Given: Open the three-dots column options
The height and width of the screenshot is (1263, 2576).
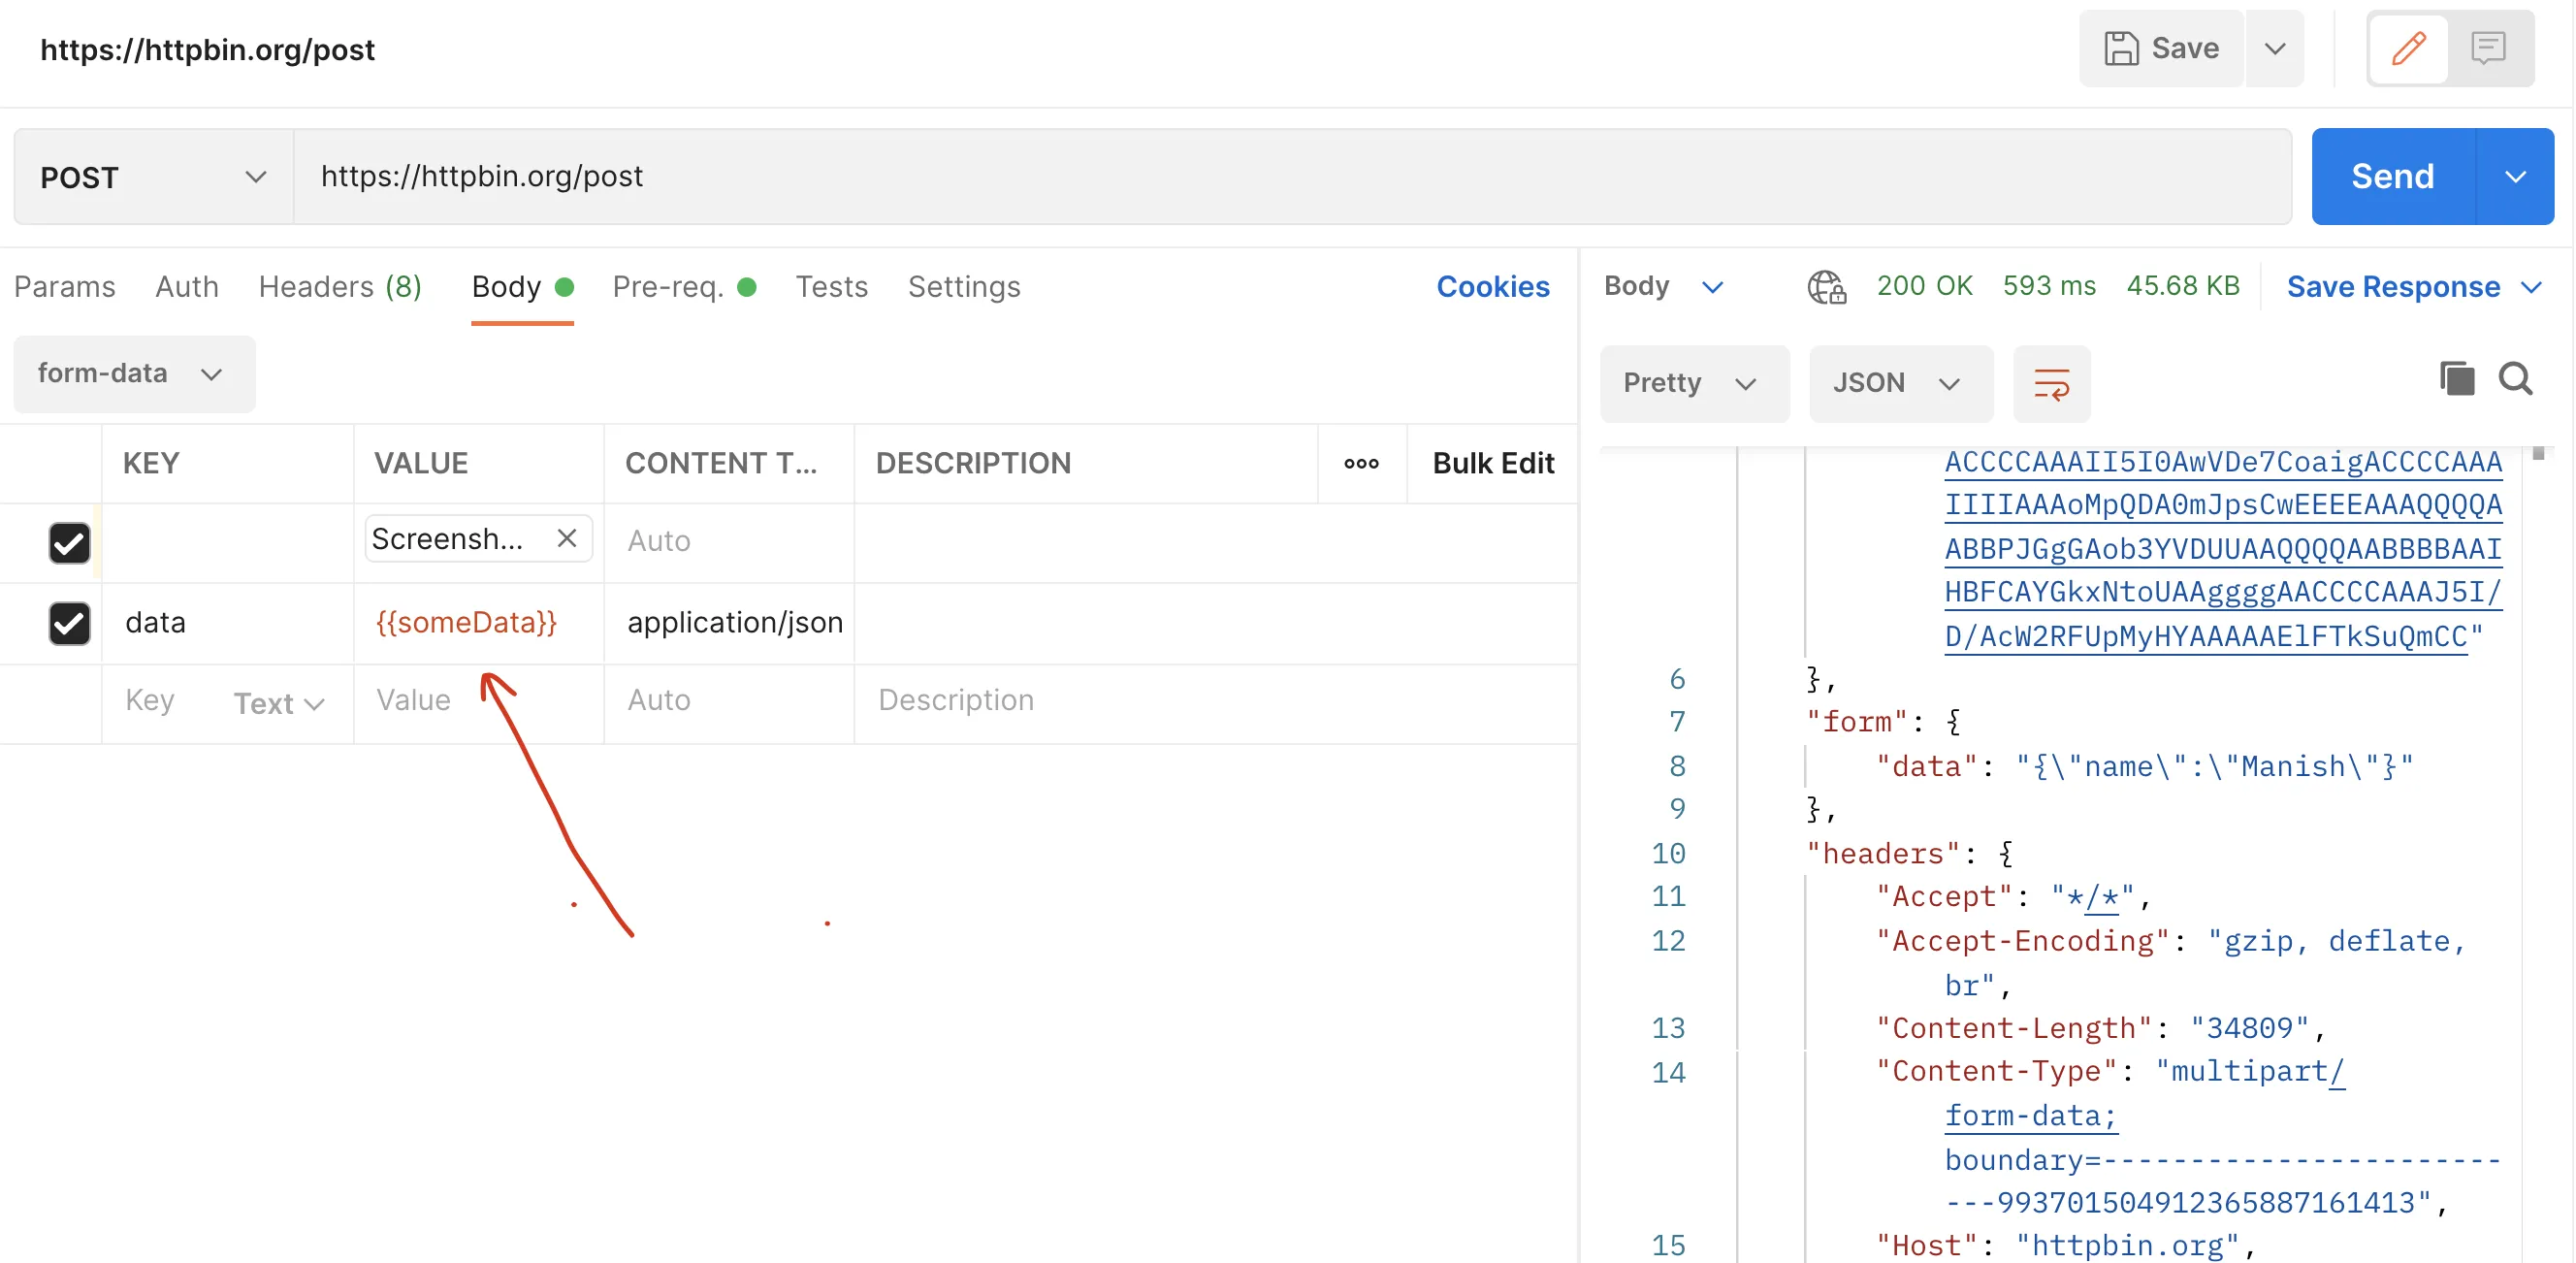Looking at the screenshot, I should coord(1361,463).
